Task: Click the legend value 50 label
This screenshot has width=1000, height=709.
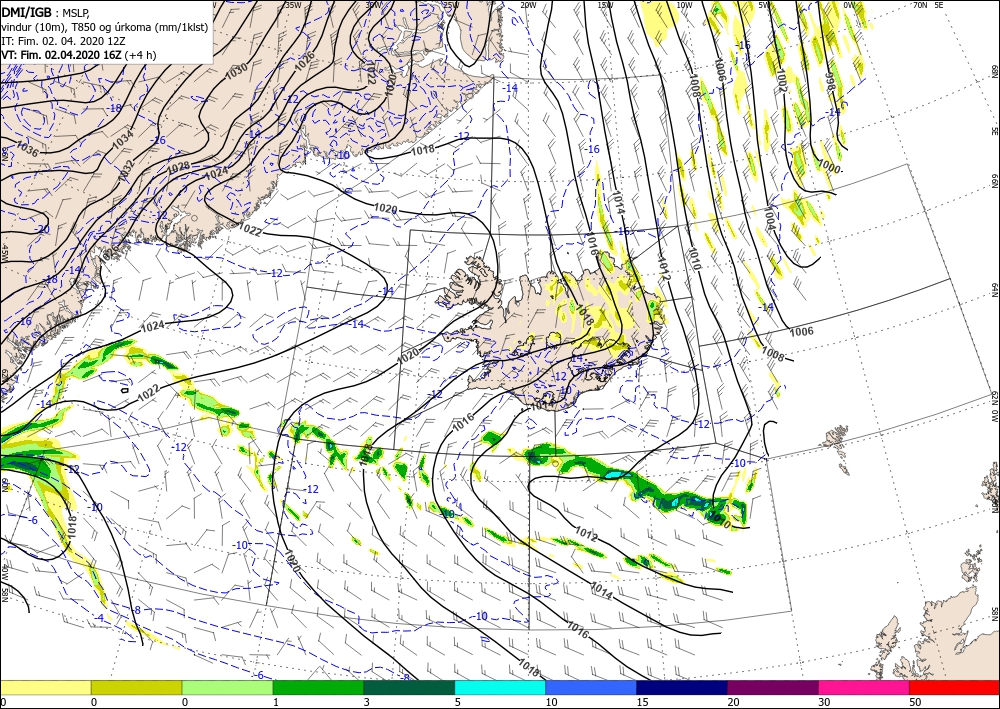Action: click(x=915, y=702)
